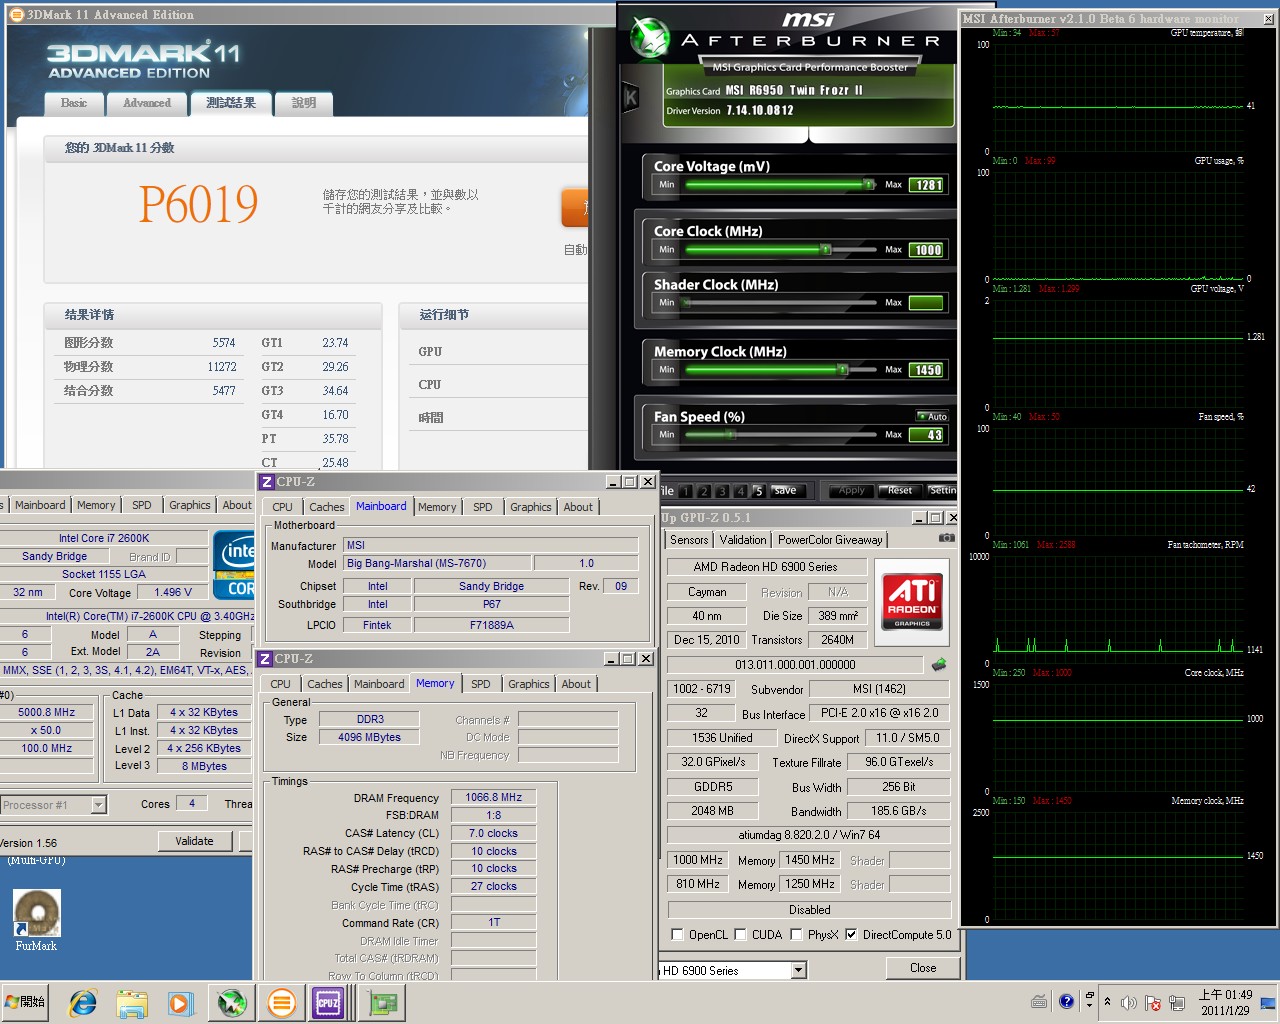Open Windows Explorer folder in taskbar
The width and height of the screenshot is (1280, 1024).
[x=131, y=1002]
